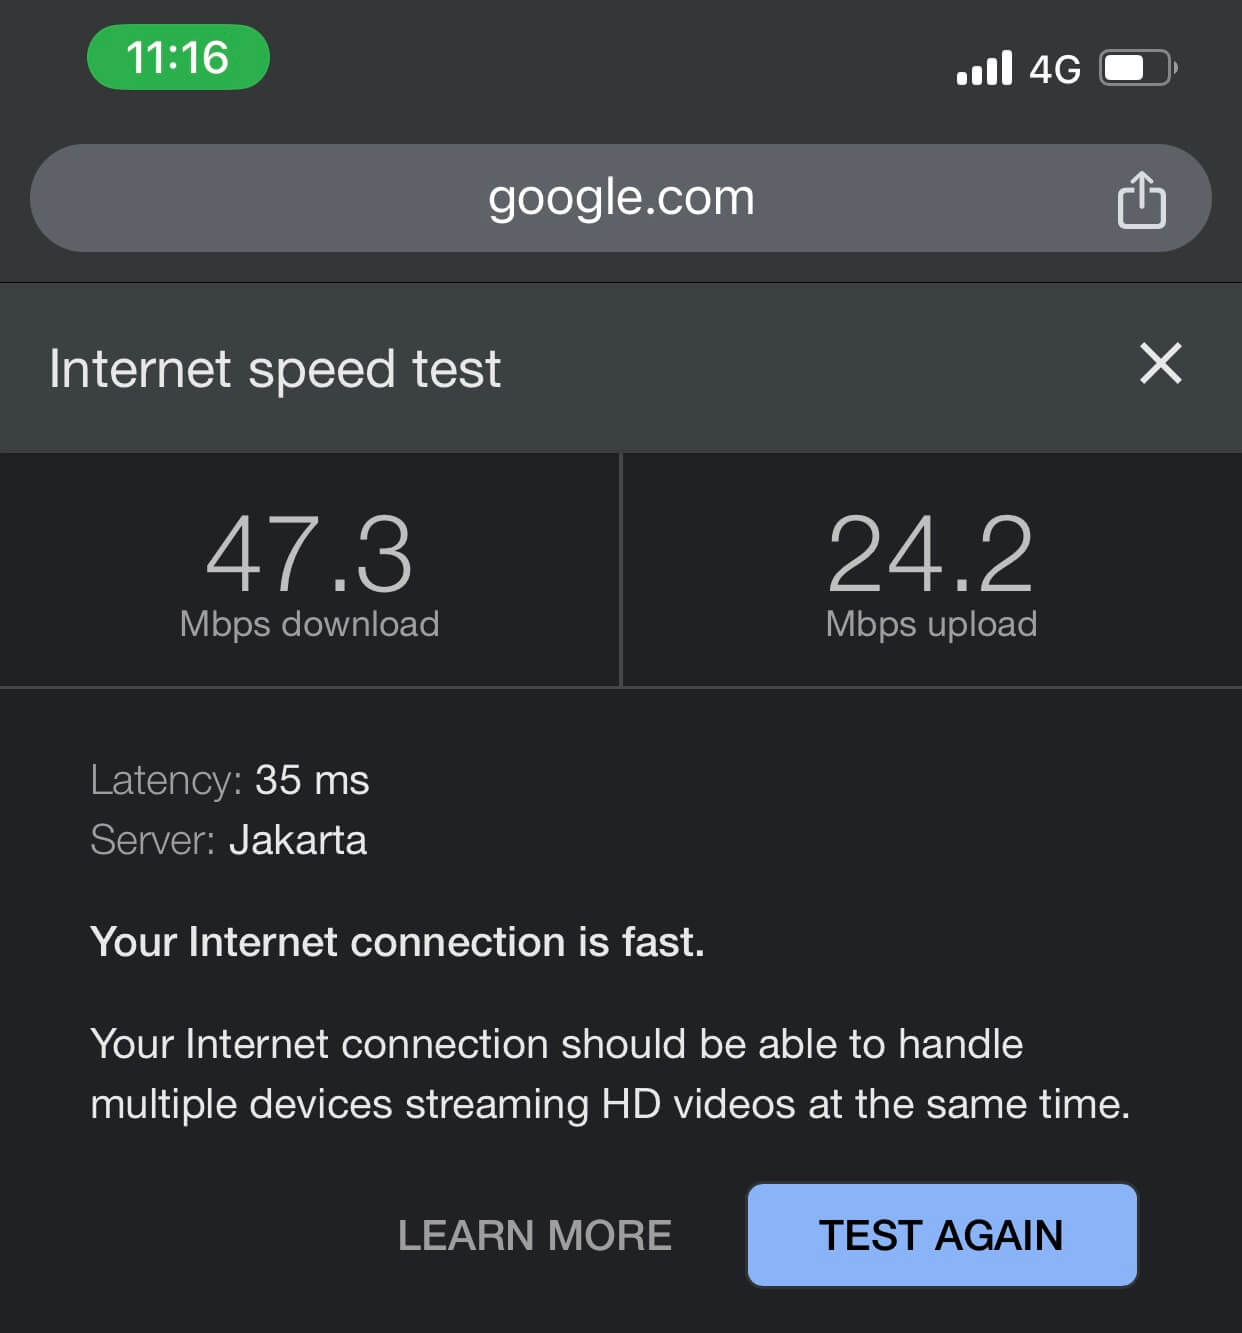Tap the Mbps download label
Viewport: 1242px width, 1333px height.
[308, 624]
